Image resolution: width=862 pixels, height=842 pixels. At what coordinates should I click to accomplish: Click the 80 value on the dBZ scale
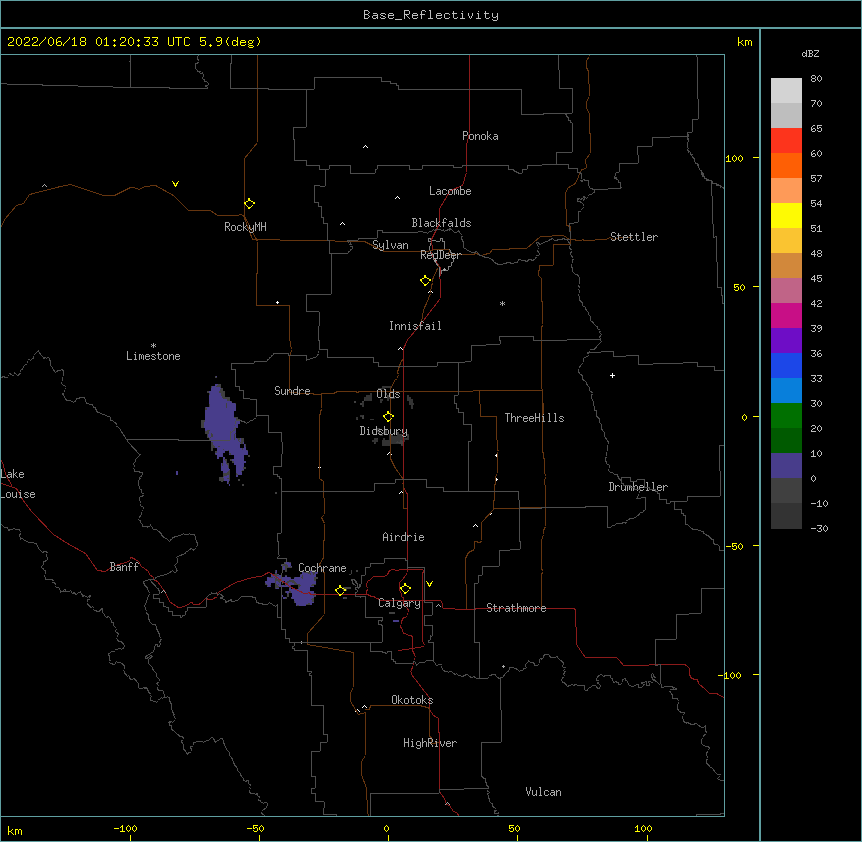pyautogui.click(x=816, y=79)
